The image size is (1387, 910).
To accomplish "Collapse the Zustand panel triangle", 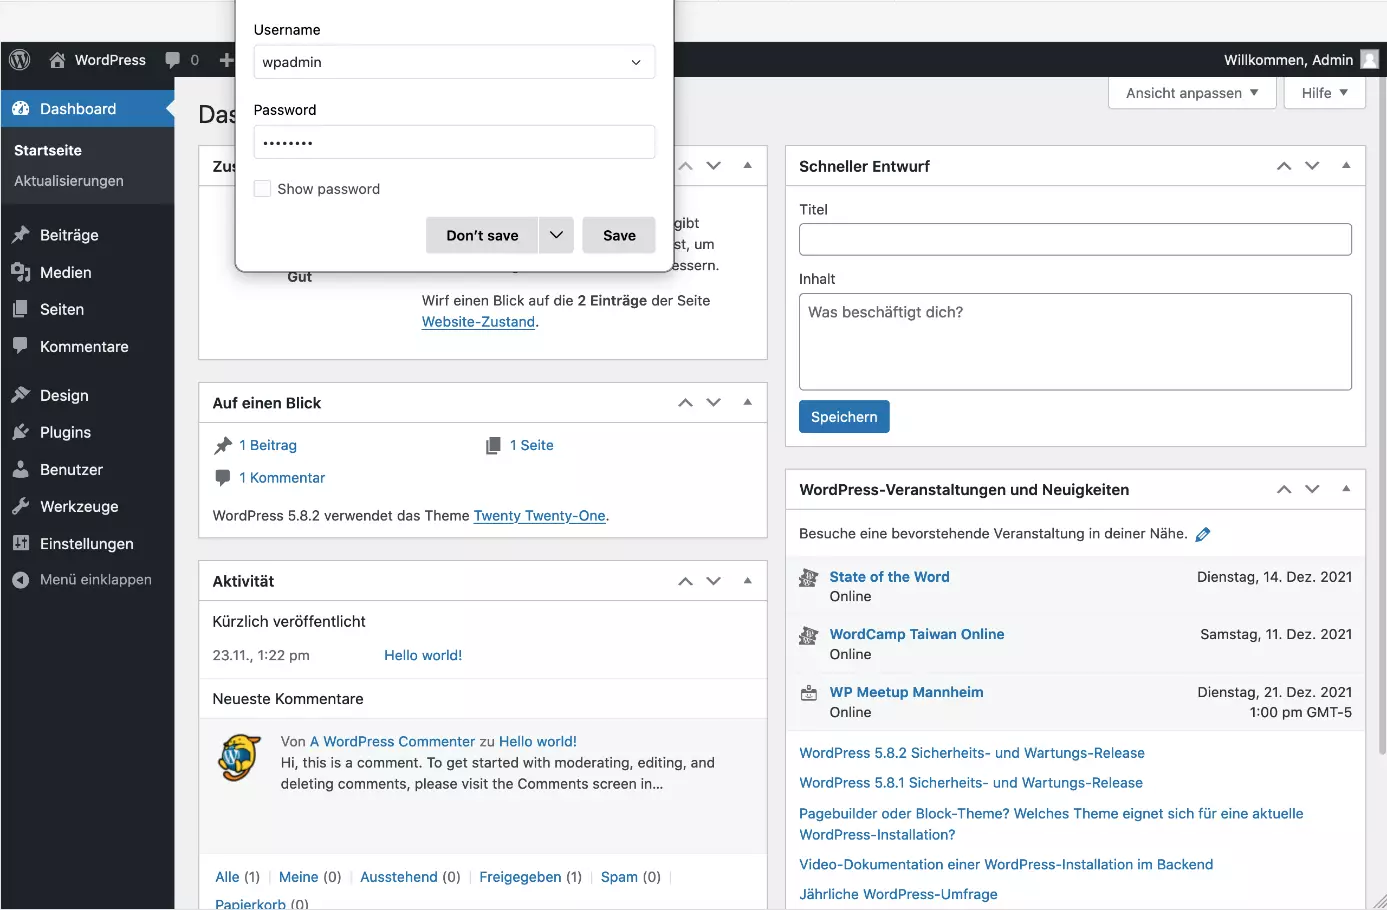I will (747, 165).
